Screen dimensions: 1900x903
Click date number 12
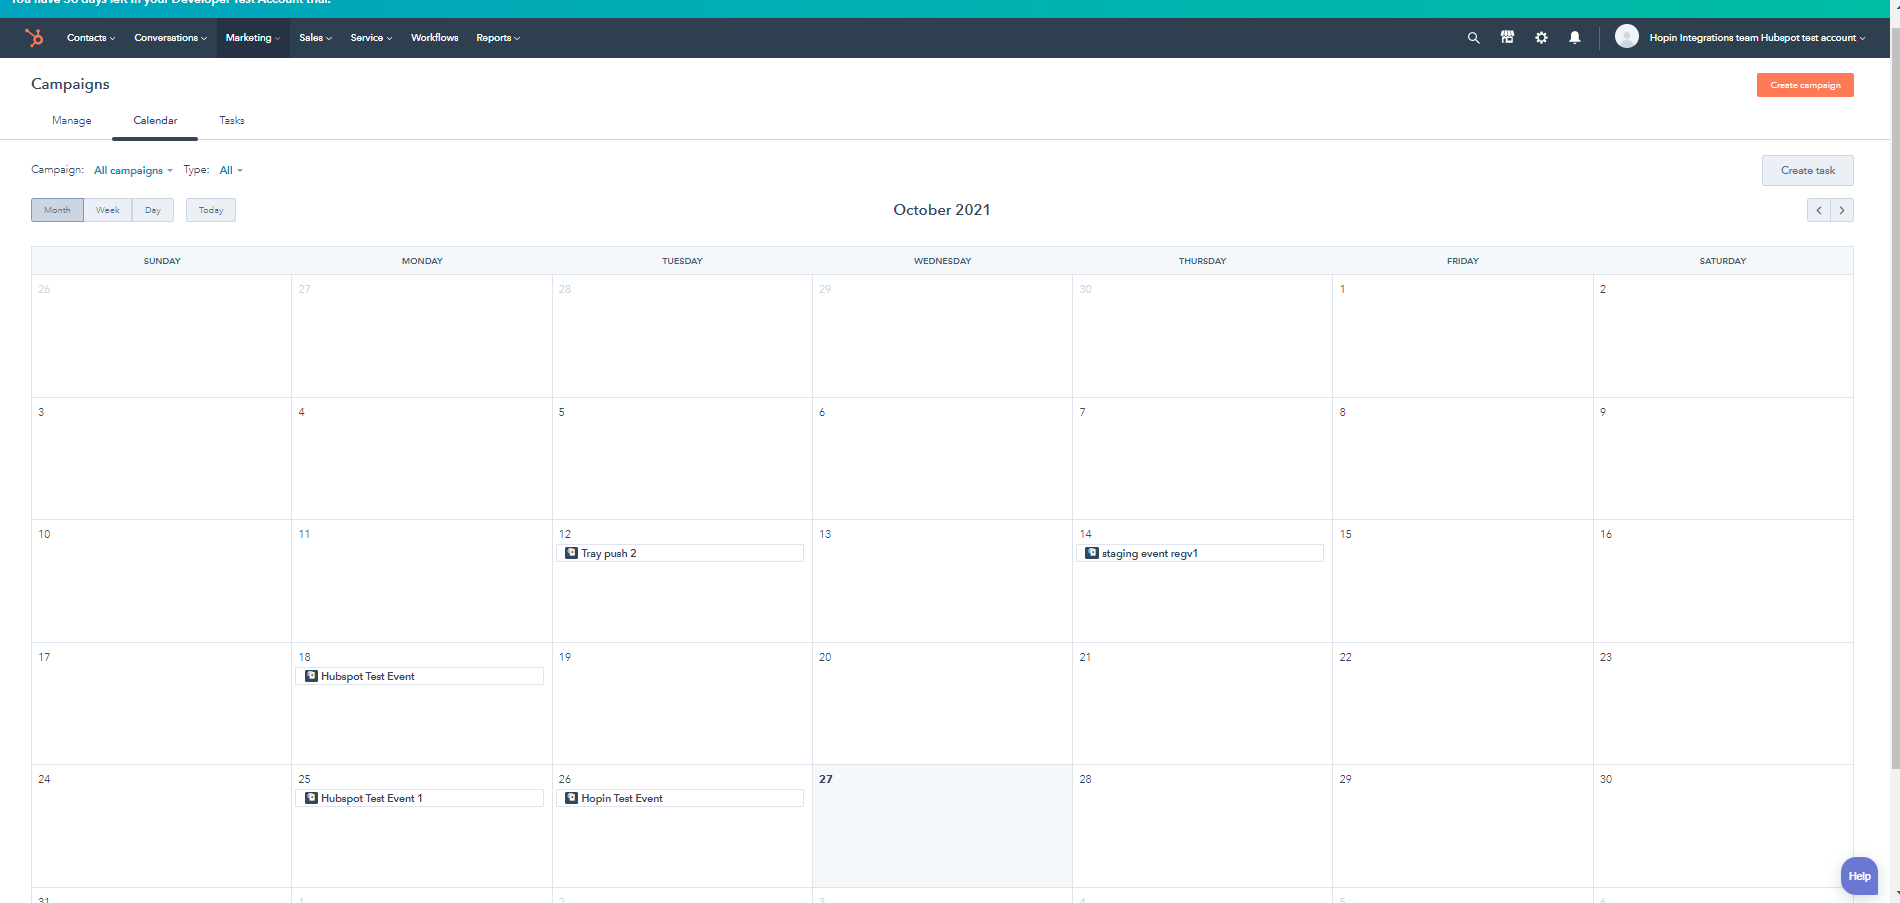coord(565,534)
